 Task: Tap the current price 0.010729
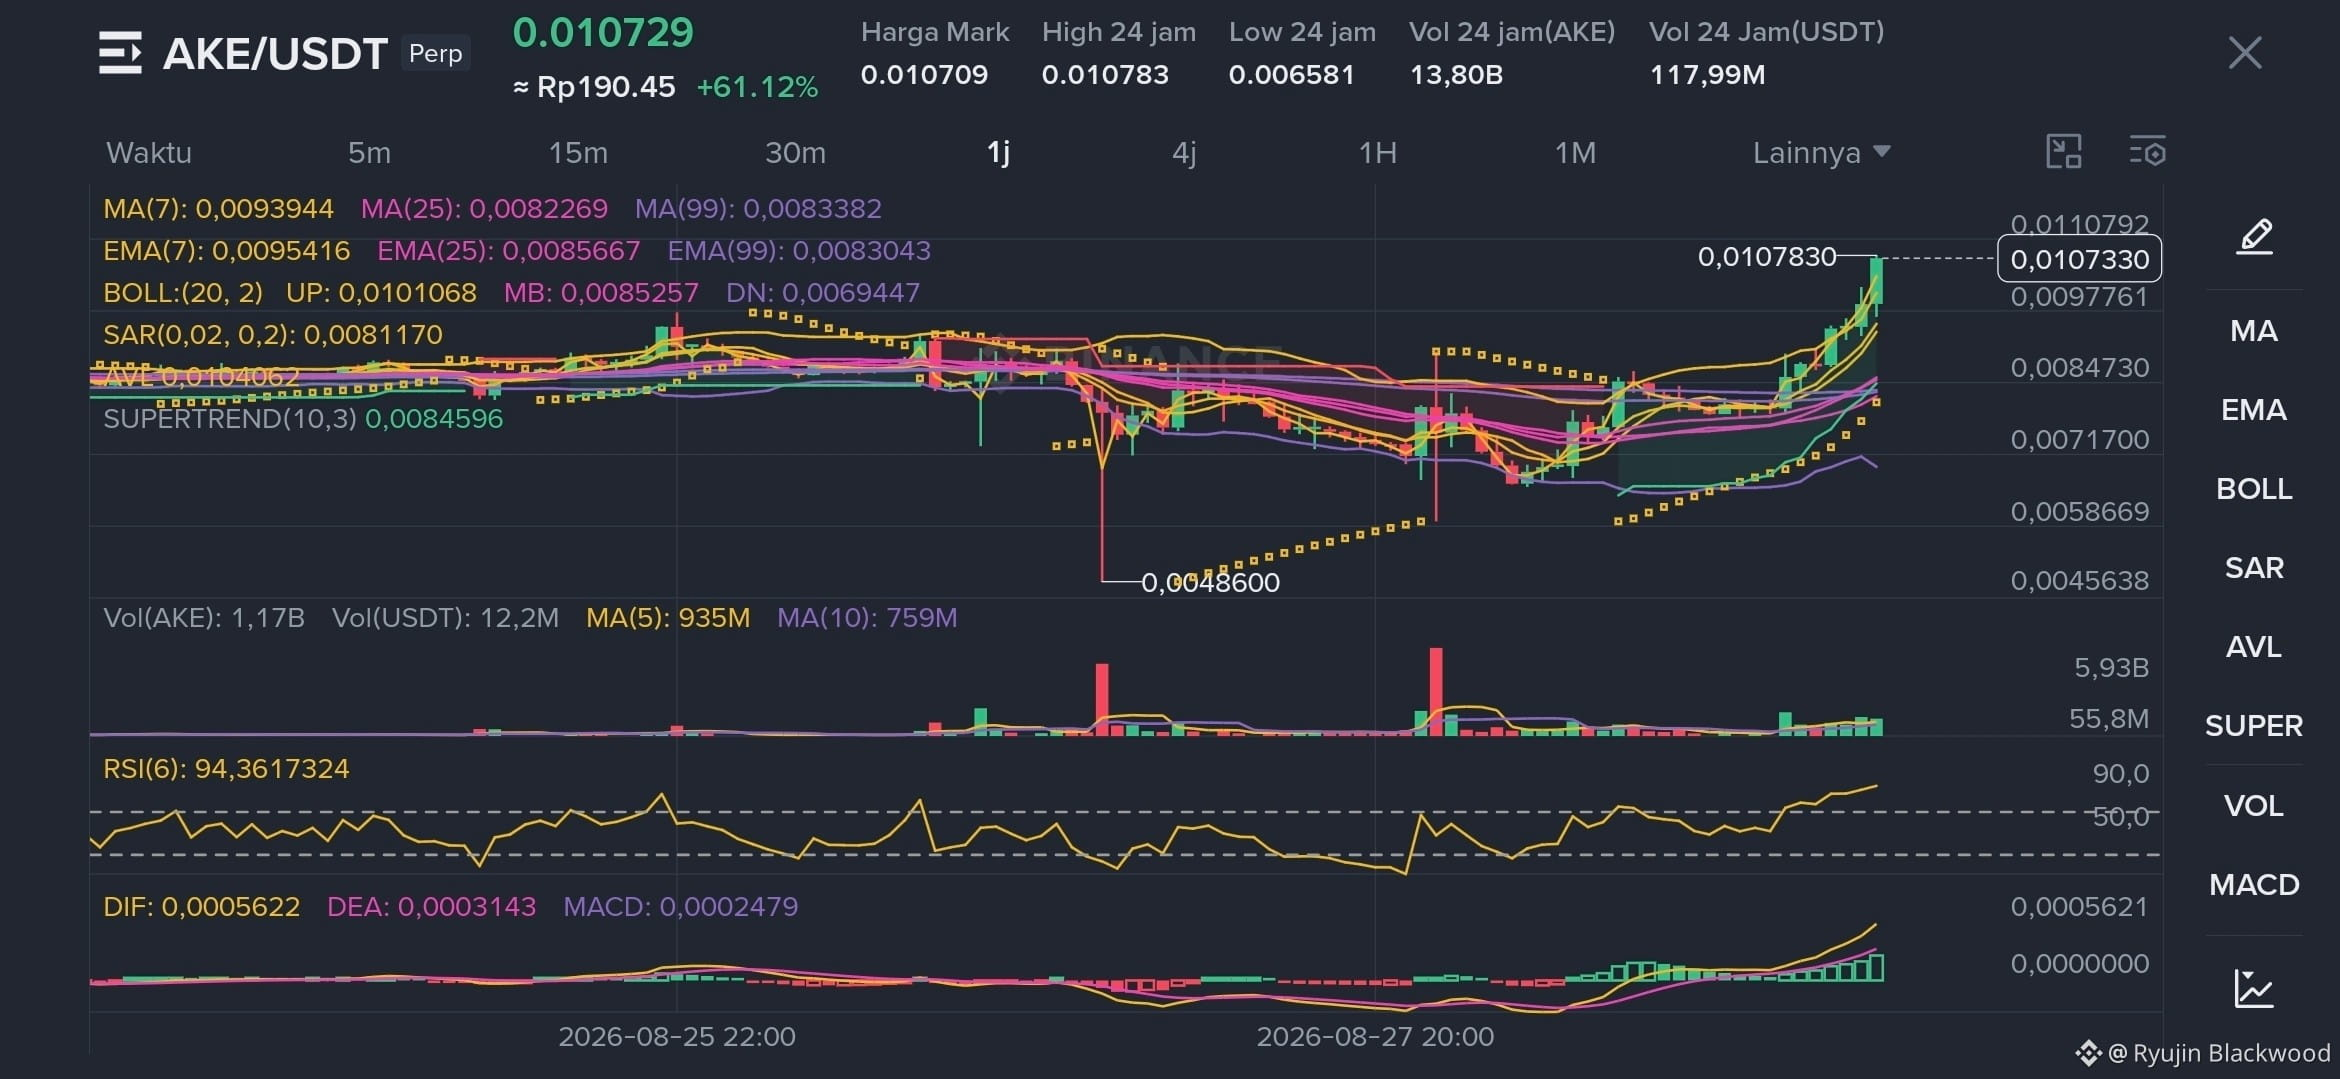(x=603, y=33)
